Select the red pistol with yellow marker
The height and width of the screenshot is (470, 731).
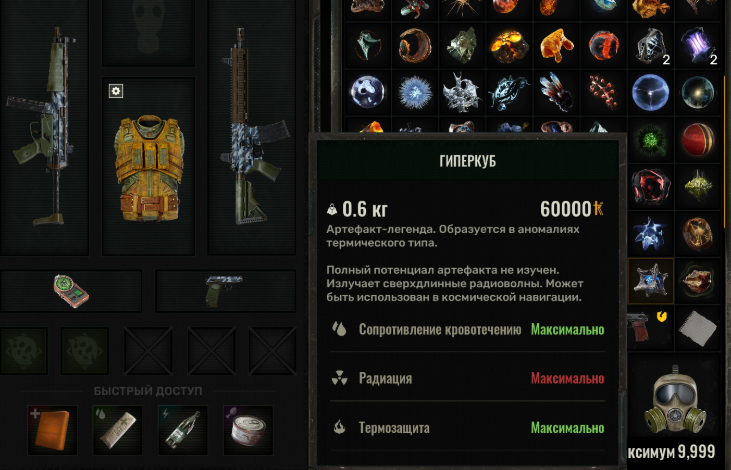(x=651, y=328)
